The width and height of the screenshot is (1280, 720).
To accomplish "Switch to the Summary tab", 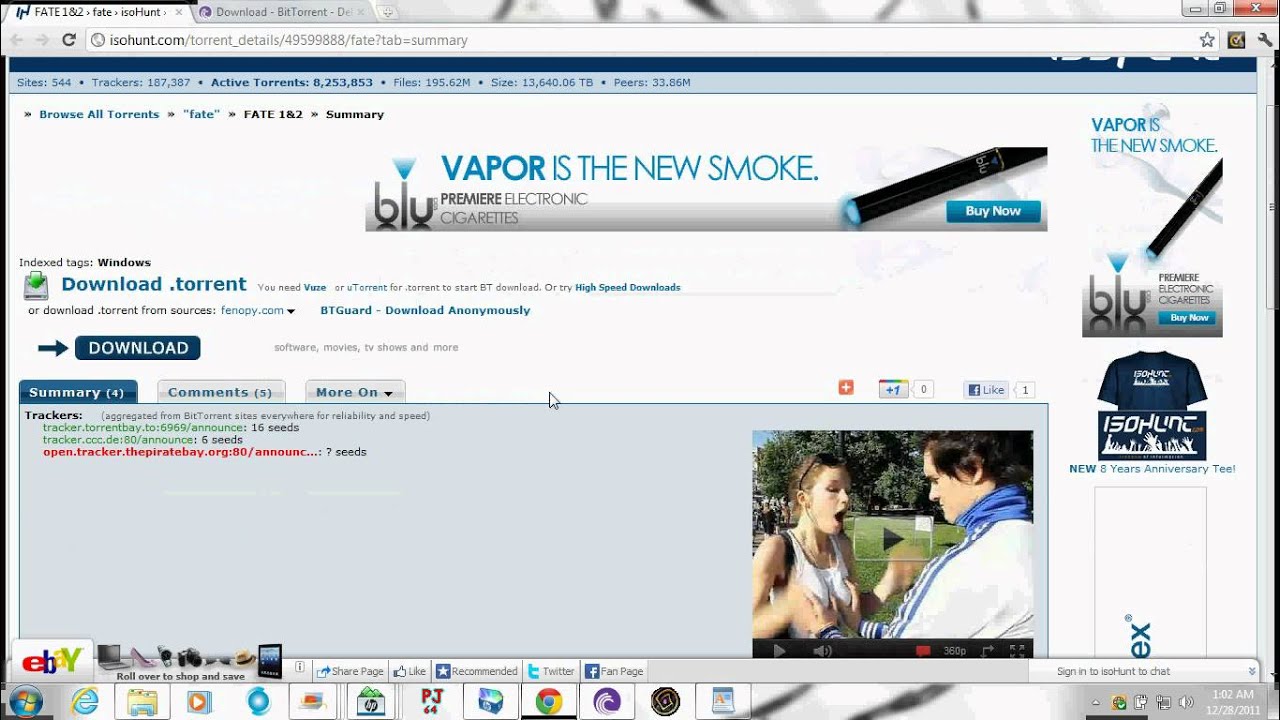I will tap(77, 392).
